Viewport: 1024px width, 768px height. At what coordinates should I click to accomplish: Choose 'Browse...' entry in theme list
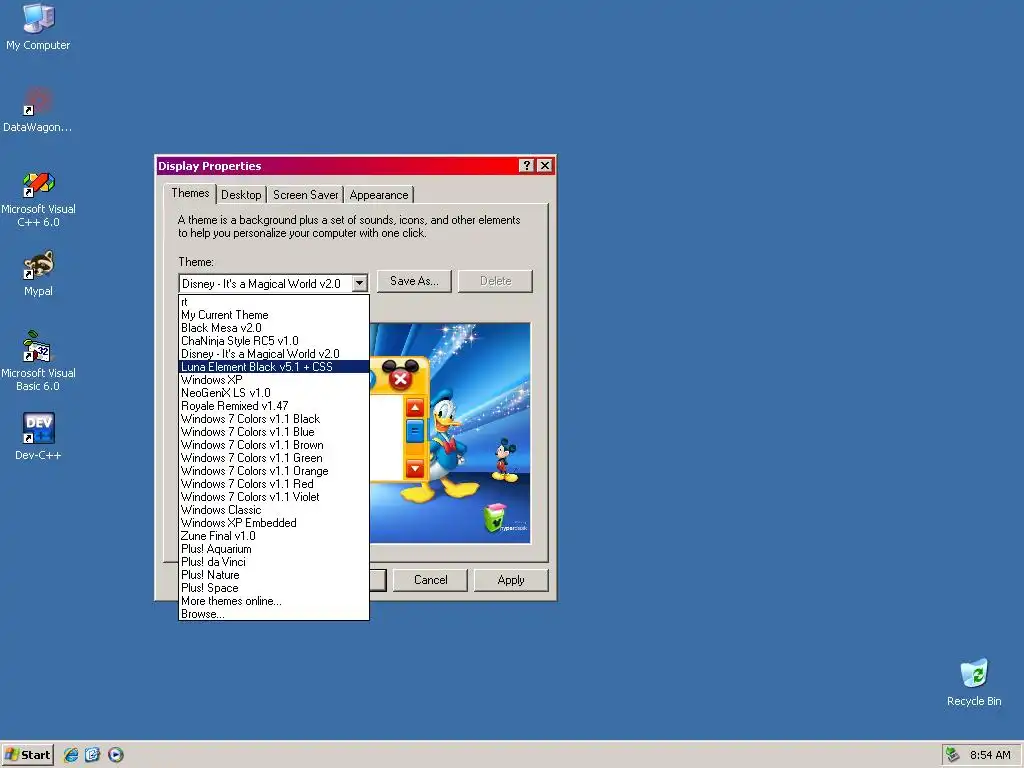(274, 614)
